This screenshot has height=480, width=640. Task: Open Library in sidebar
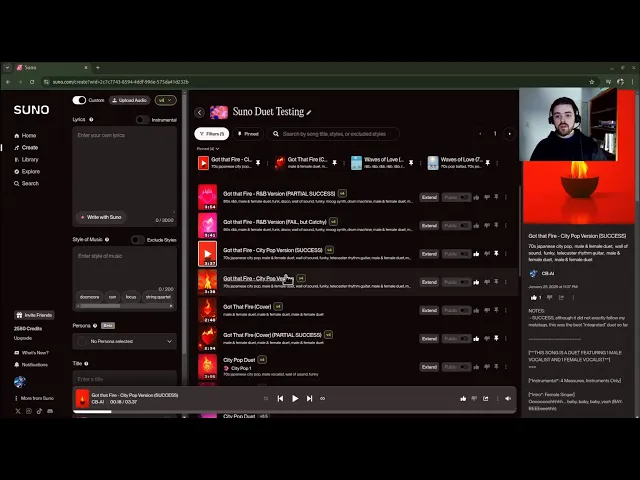(x=26, y=160)
